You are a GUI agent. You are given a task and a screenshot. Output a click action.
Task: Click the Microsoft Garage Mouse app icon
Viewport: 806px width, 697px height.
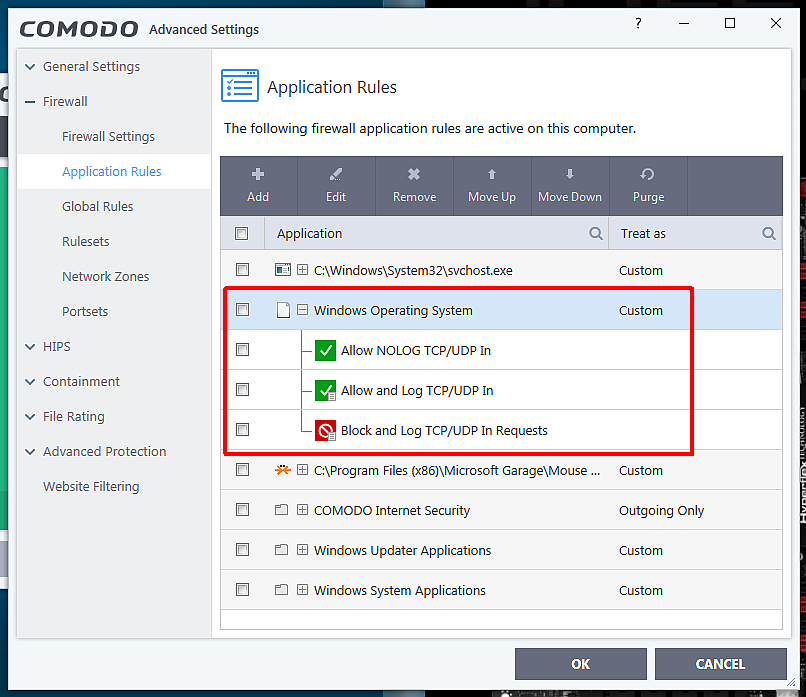(283, 470)
